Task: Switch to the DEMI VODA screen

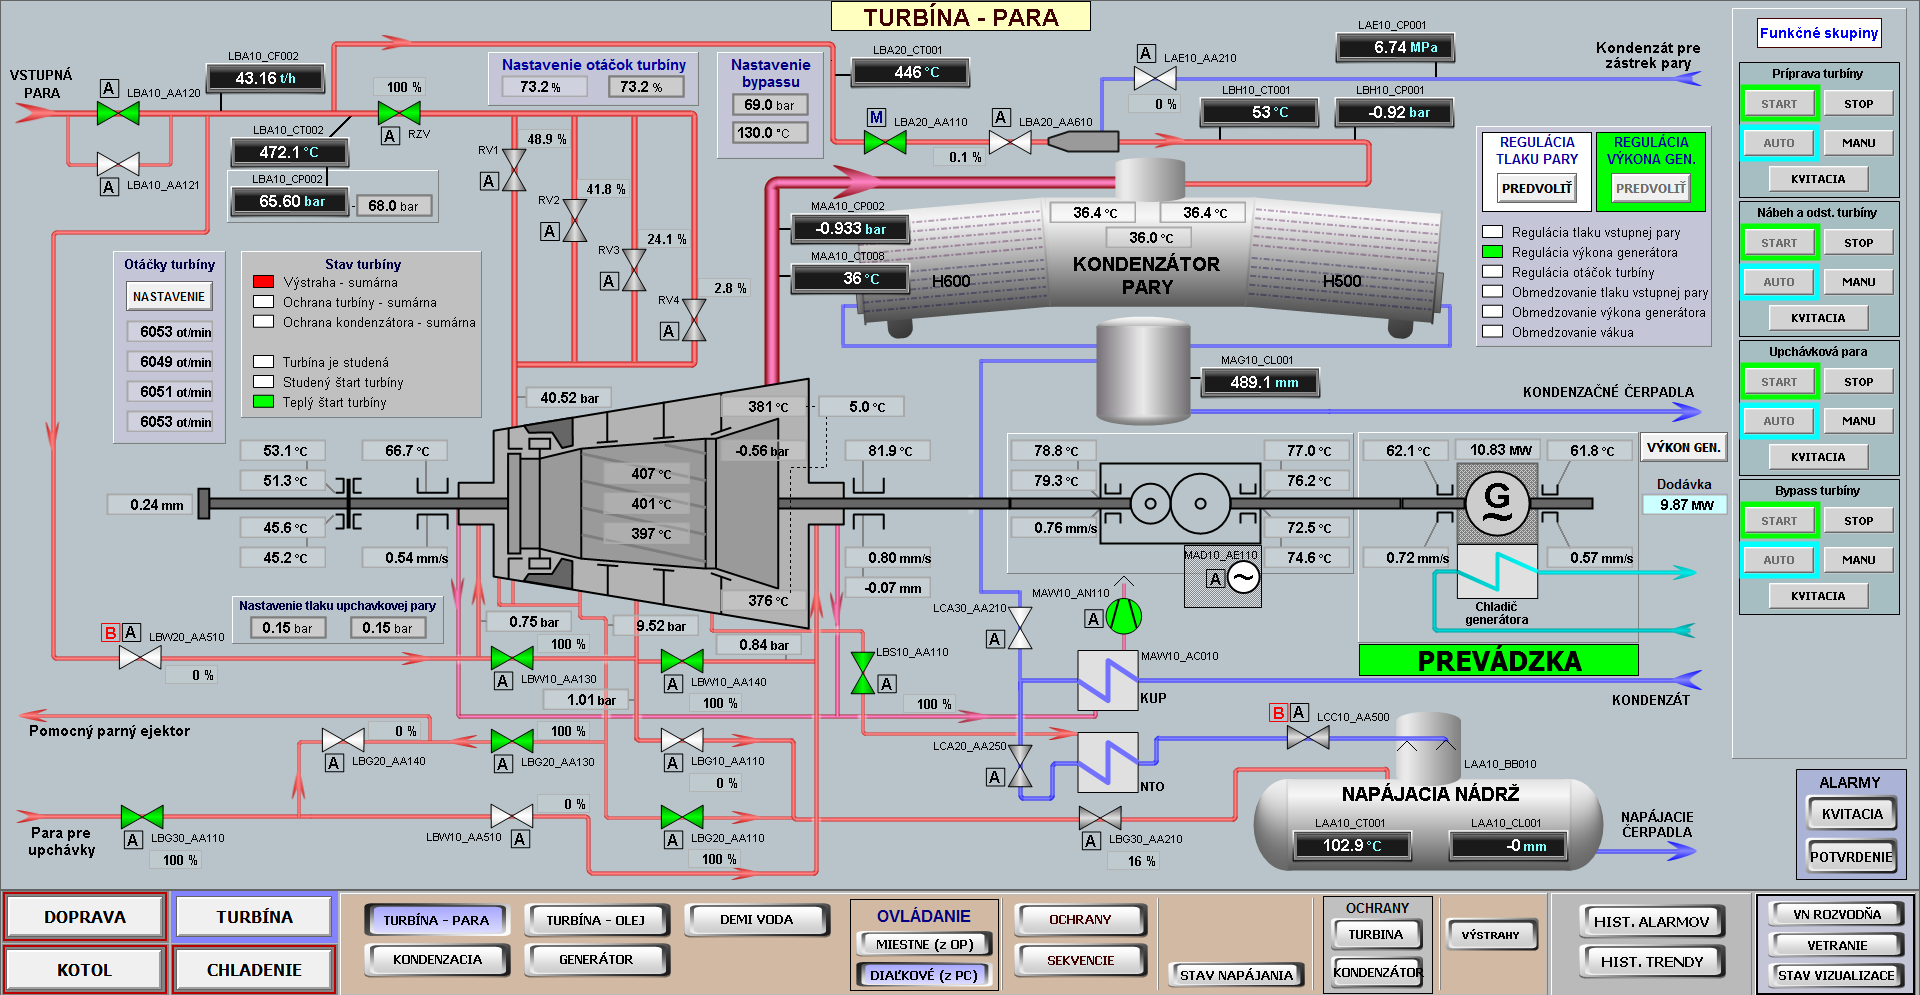Action: click(756, 920)
